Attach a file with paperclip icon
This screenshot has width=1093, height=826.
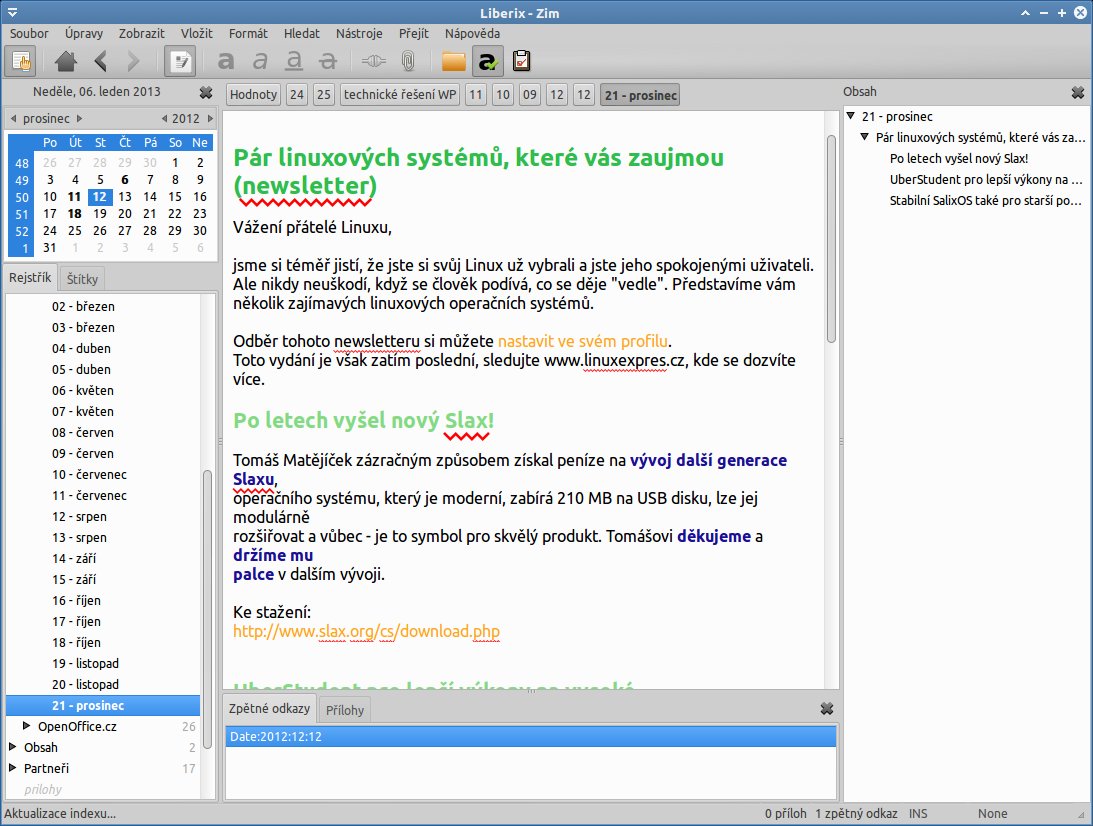tap(408, 61)
